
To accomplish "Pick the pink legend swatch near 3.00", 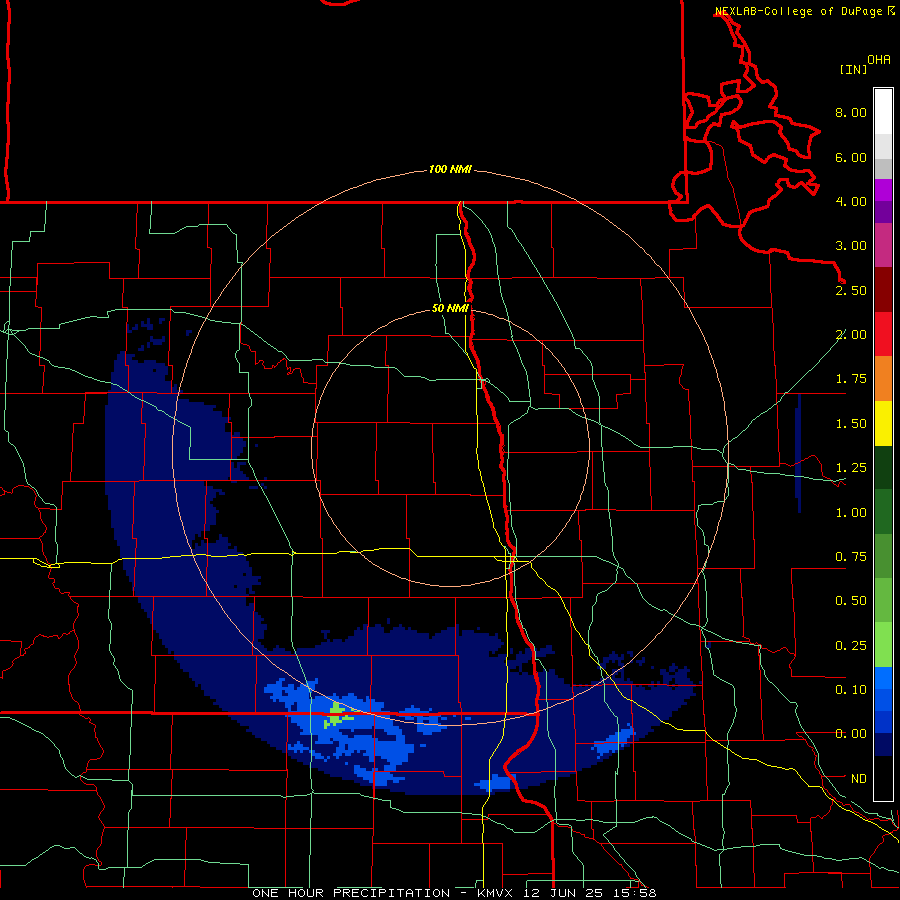I will [883, 245].
